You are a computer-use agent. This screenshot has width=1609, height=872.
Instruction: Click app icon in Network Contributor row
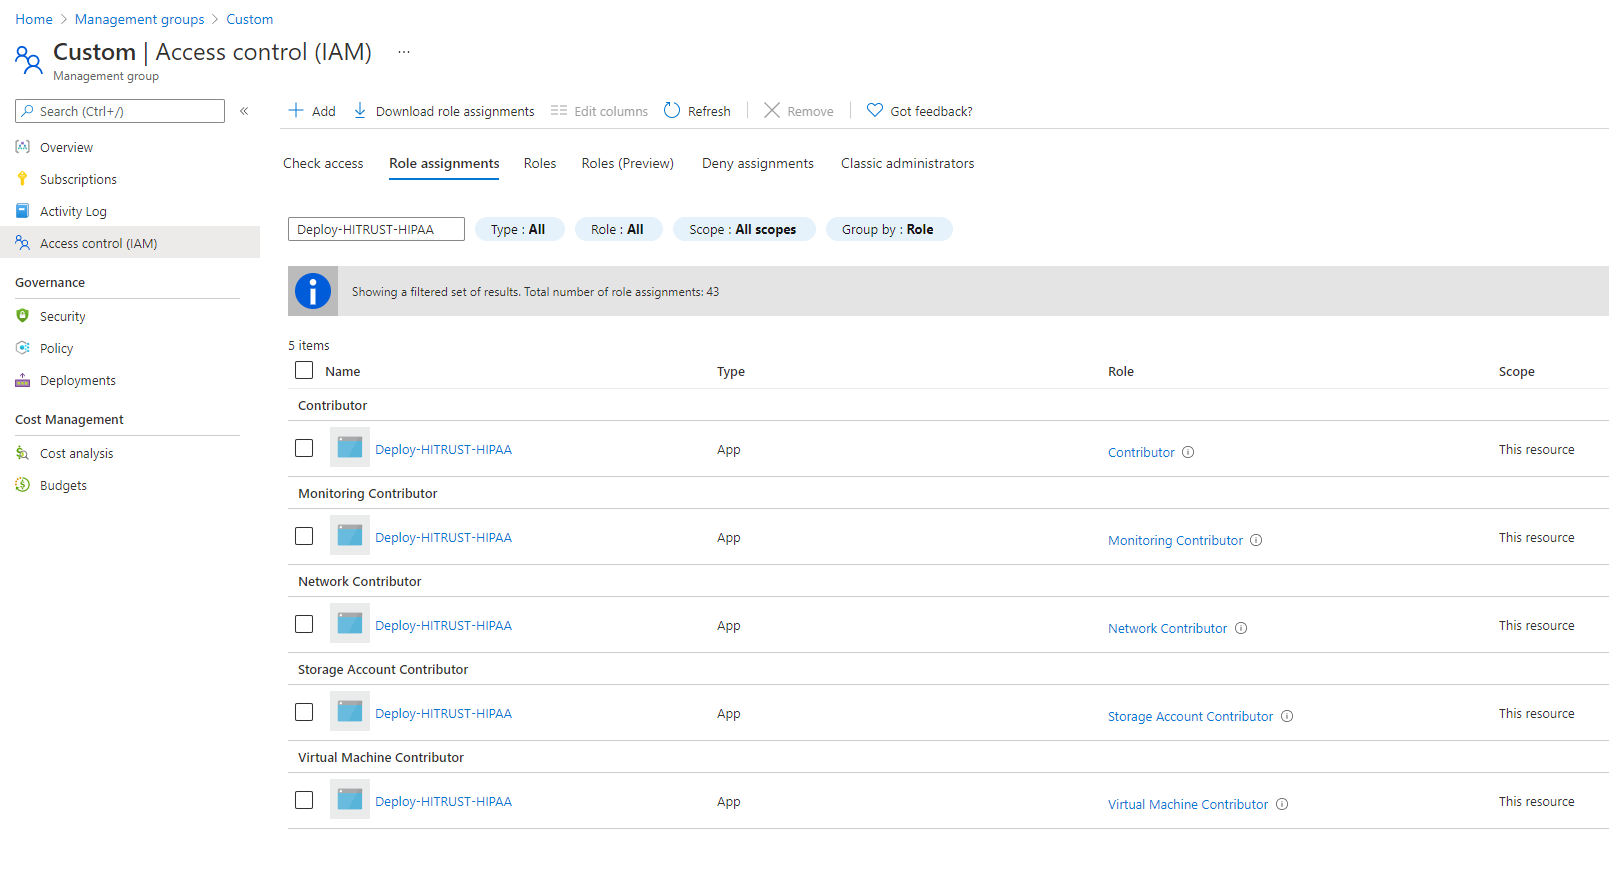(350, 623)
